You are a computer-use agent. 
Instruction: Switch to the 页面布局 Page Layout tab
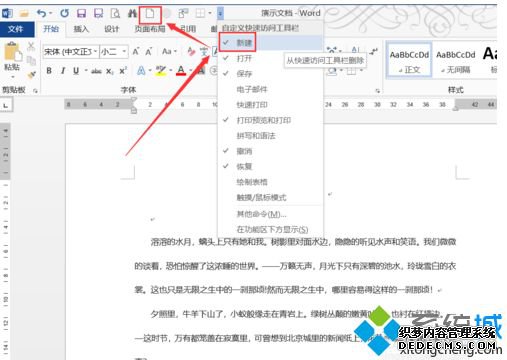tap(150, 29)
